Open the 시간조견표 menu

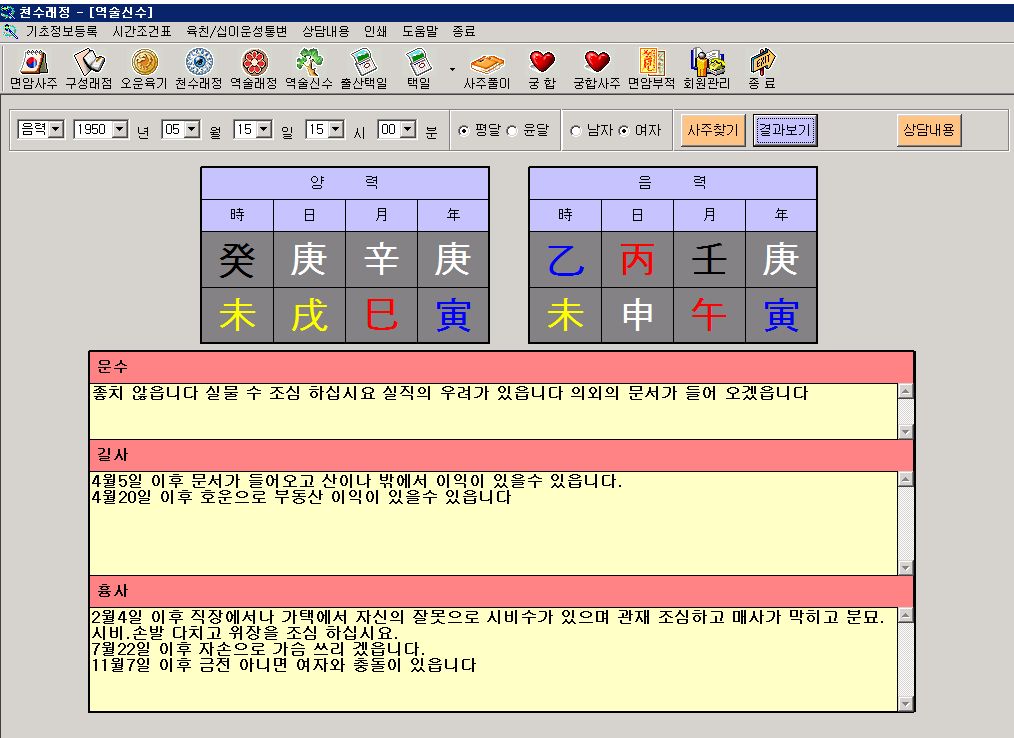[x=142, y=31]
